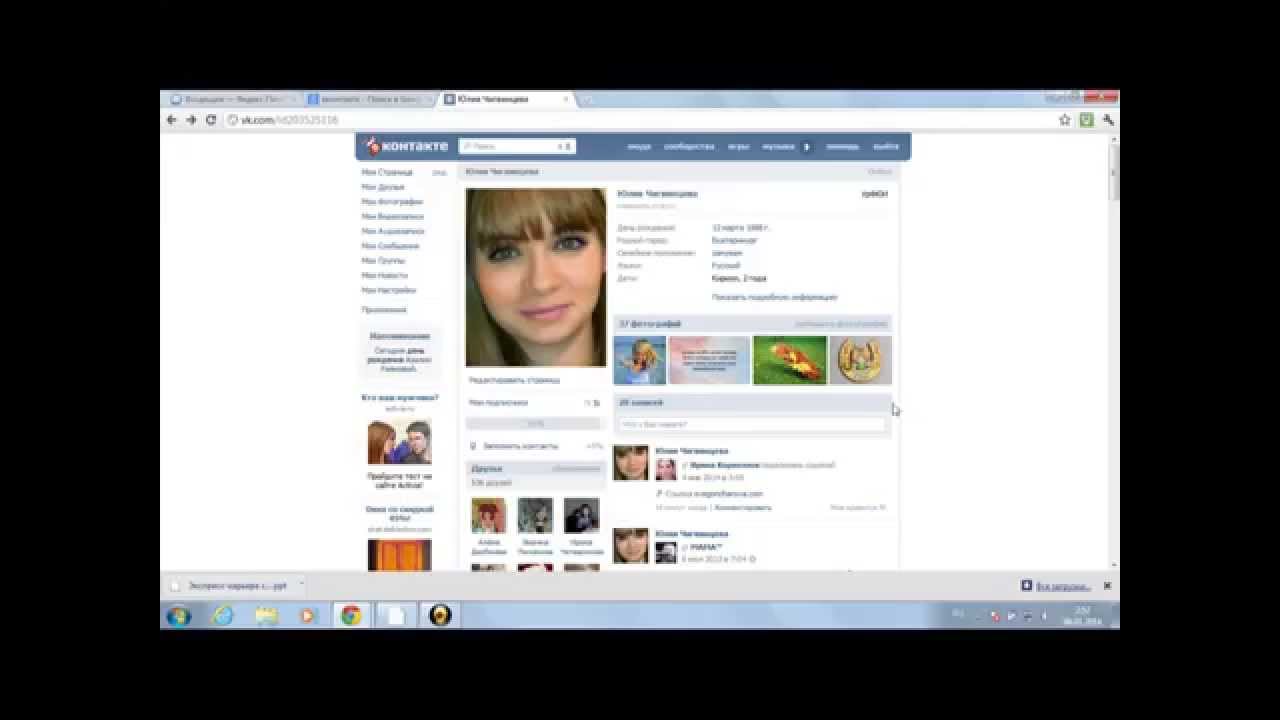Open the green leaf photo thumbnail
This screenshot has height=720, width=1280.
[790, 360]
